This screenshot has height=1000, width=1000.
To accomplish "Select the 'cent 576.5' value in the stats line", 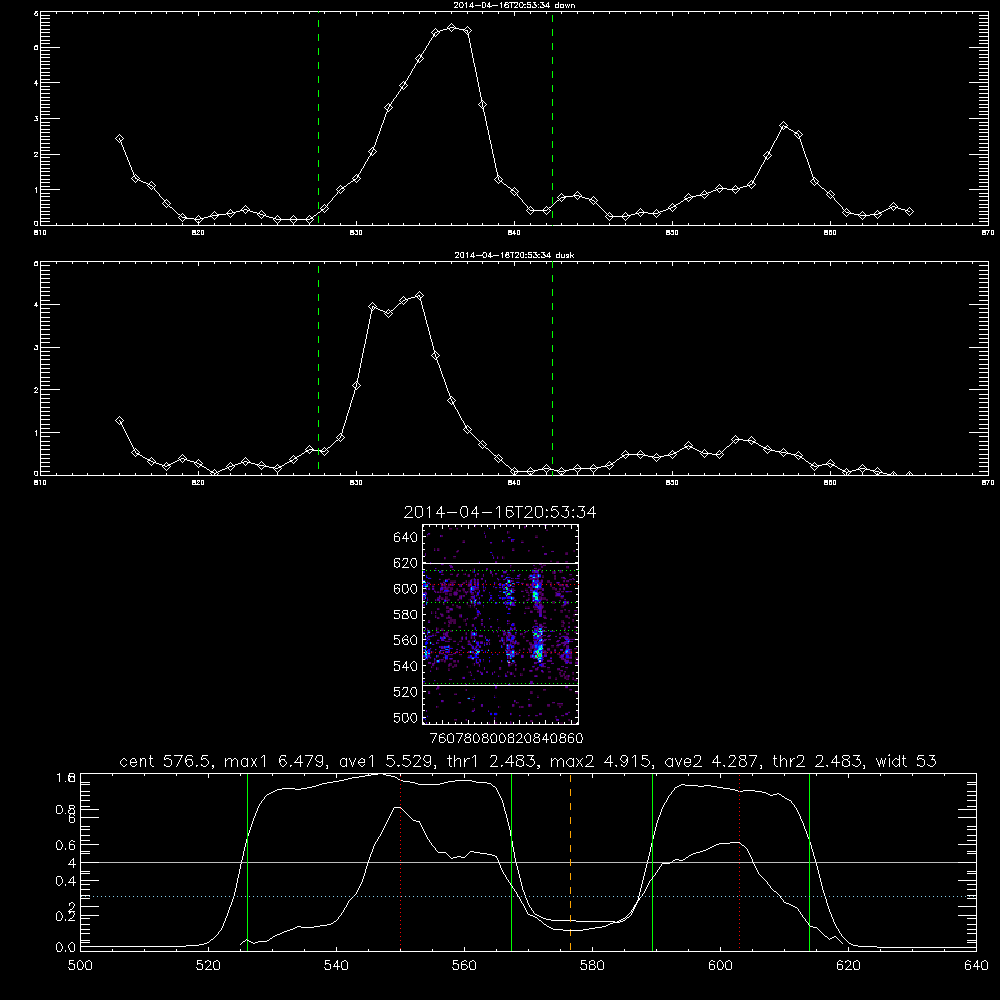I will 168,761.
